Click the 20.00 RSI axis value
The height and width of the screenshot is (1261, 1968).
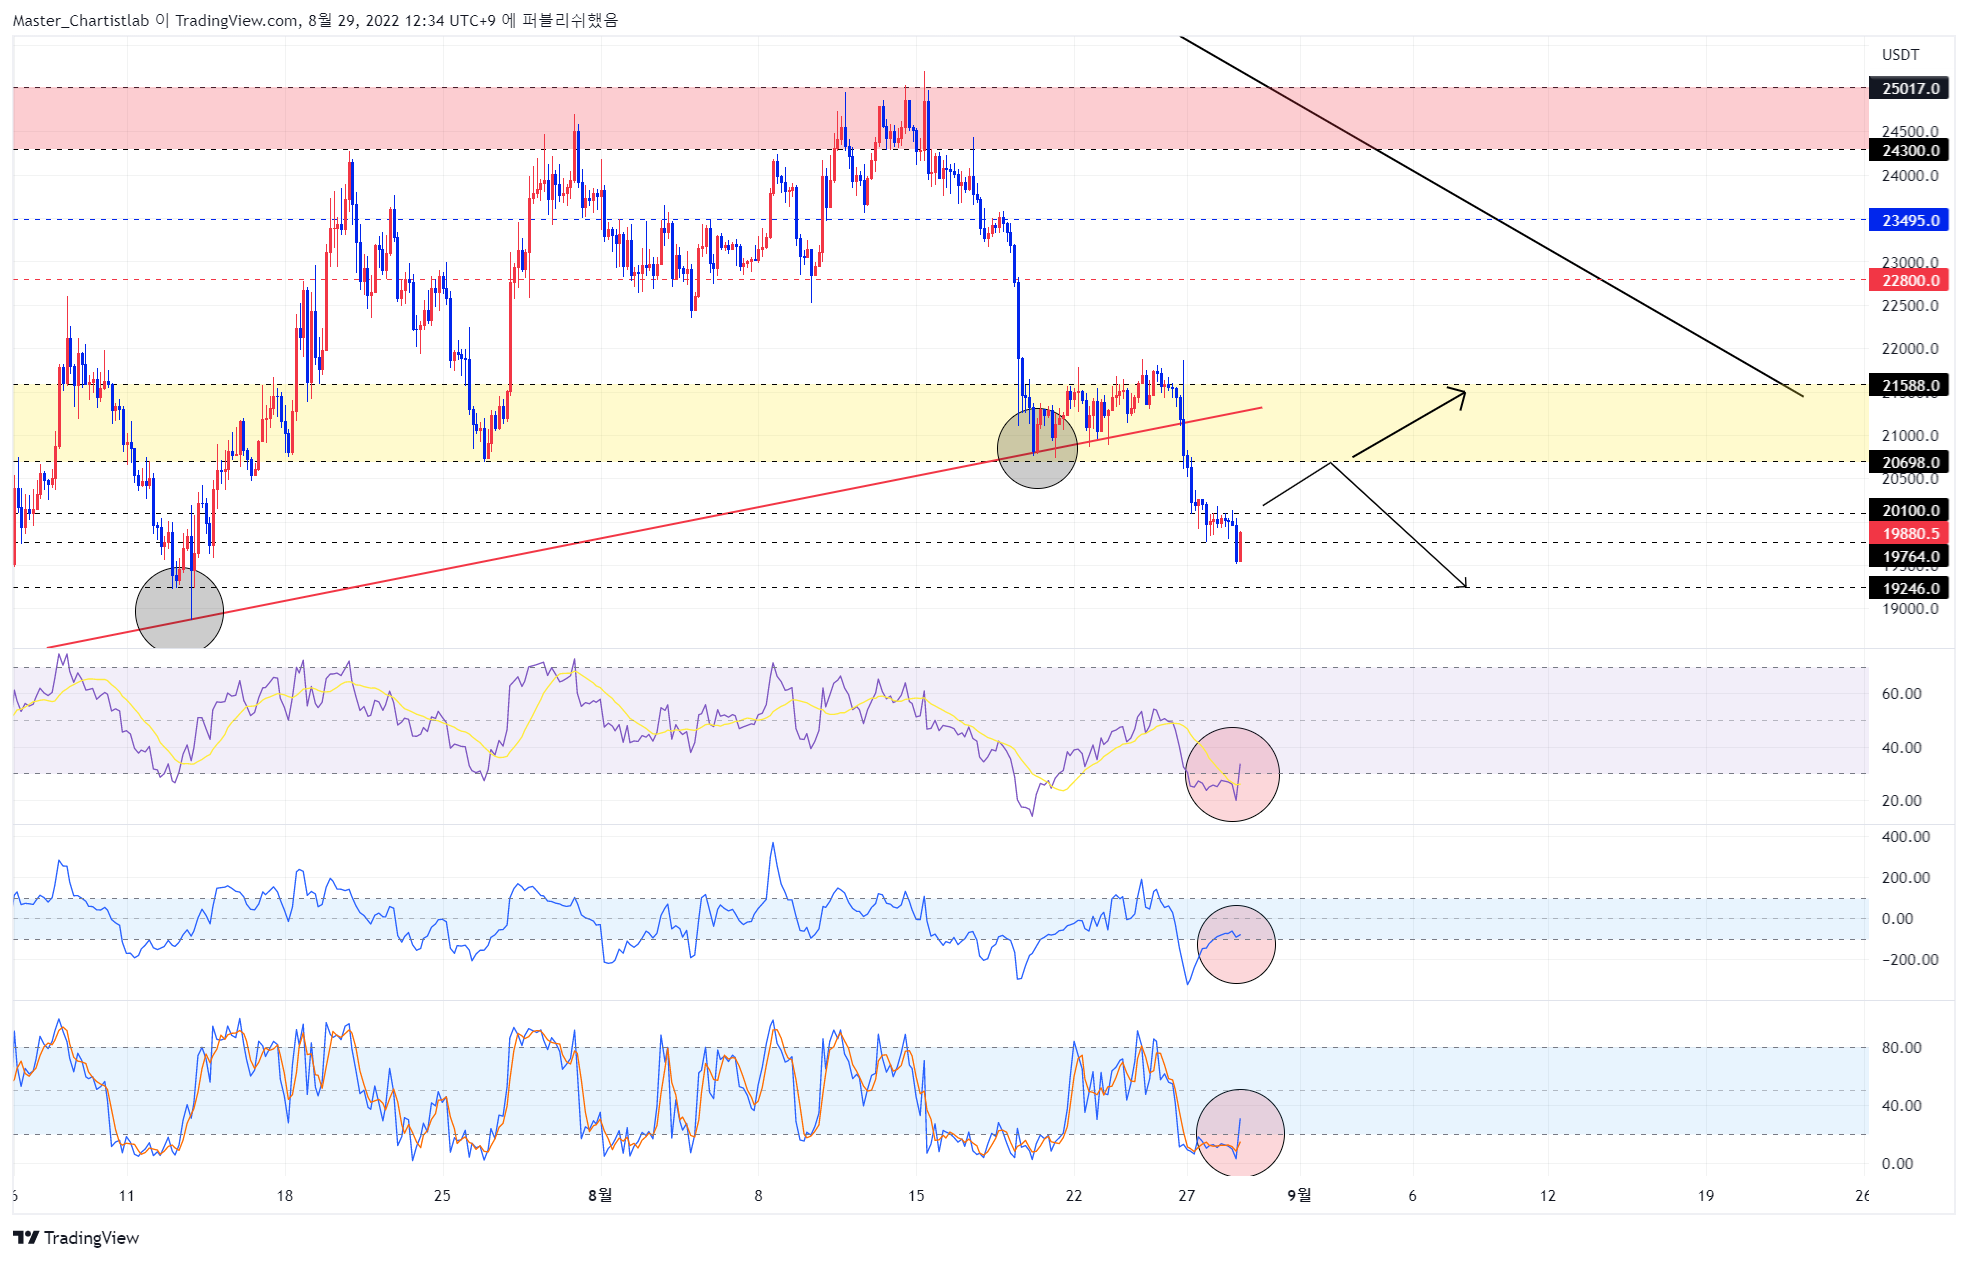[x=1901, y=800]
